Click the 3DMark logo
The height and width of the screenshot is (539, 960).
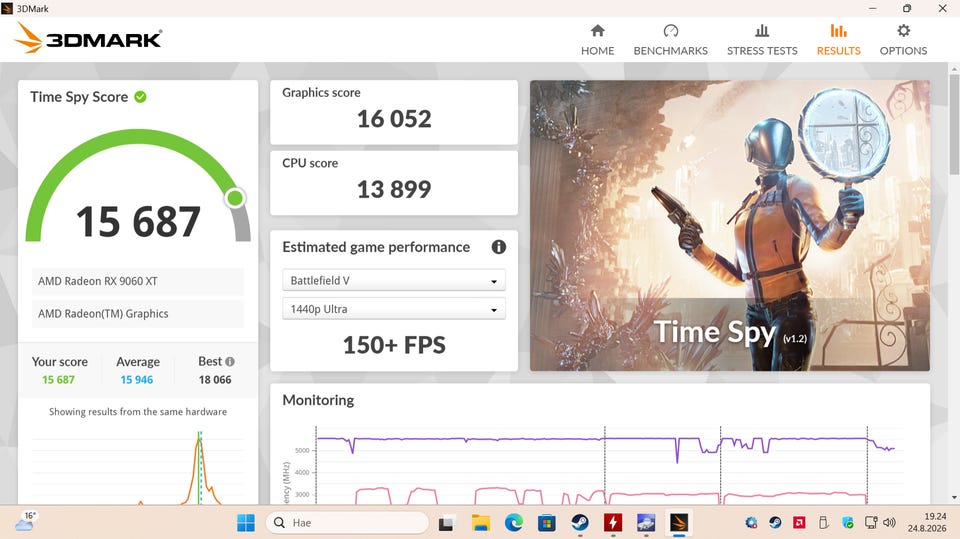(88, 38)
